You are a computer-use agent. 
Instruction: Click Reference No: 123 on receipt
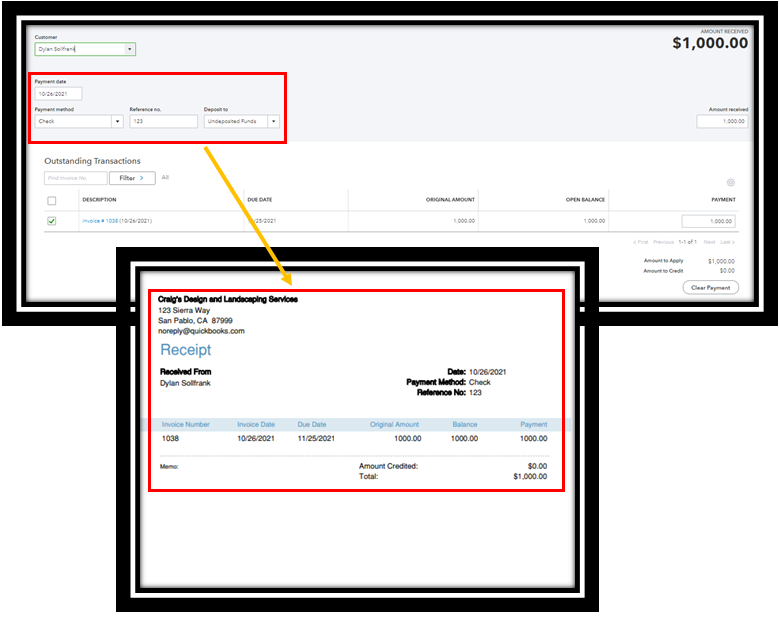coord(449,392)
